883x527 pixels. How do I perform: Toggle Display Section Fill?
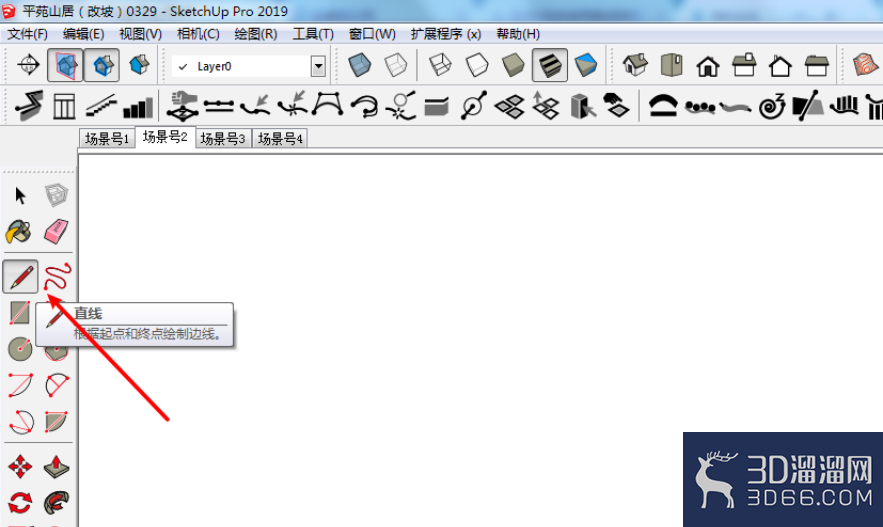tap(139, 65)
